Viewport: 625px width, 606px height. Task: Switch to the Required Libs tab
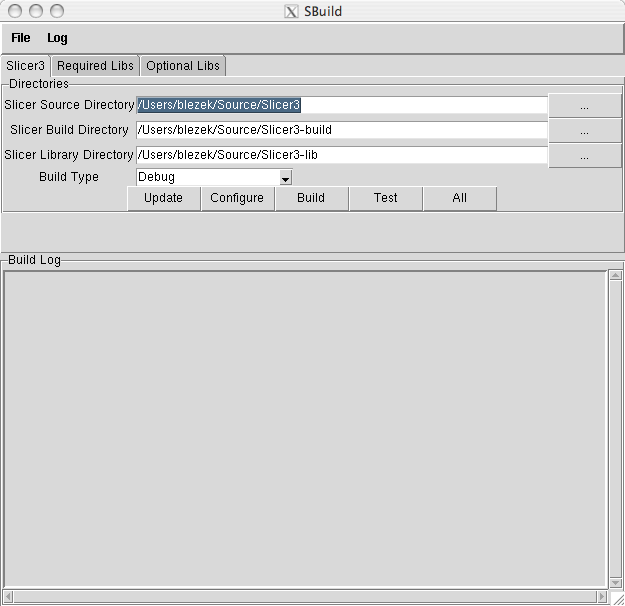(95, 66)
